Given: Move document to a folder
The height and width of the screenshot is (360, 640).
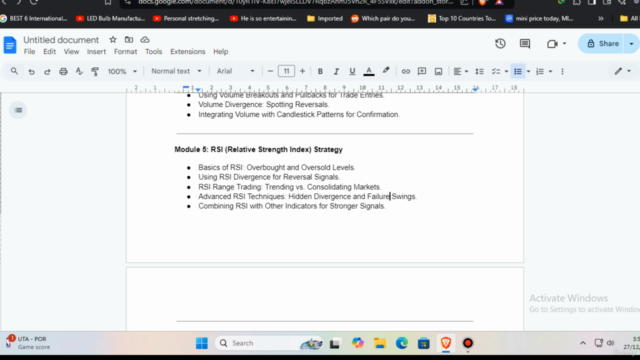Looking at the screenshot, I should [x=129, y=40].
